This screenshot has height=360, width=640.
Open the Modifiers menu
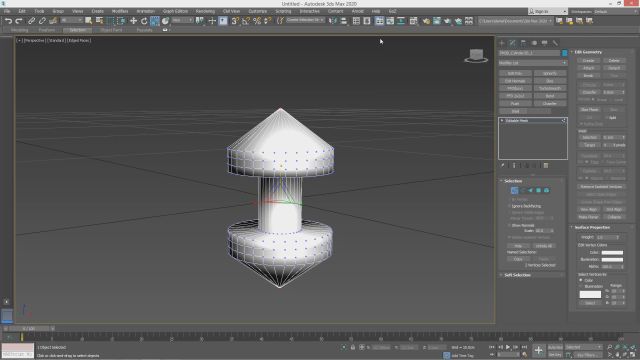click(x=120, y=11)
